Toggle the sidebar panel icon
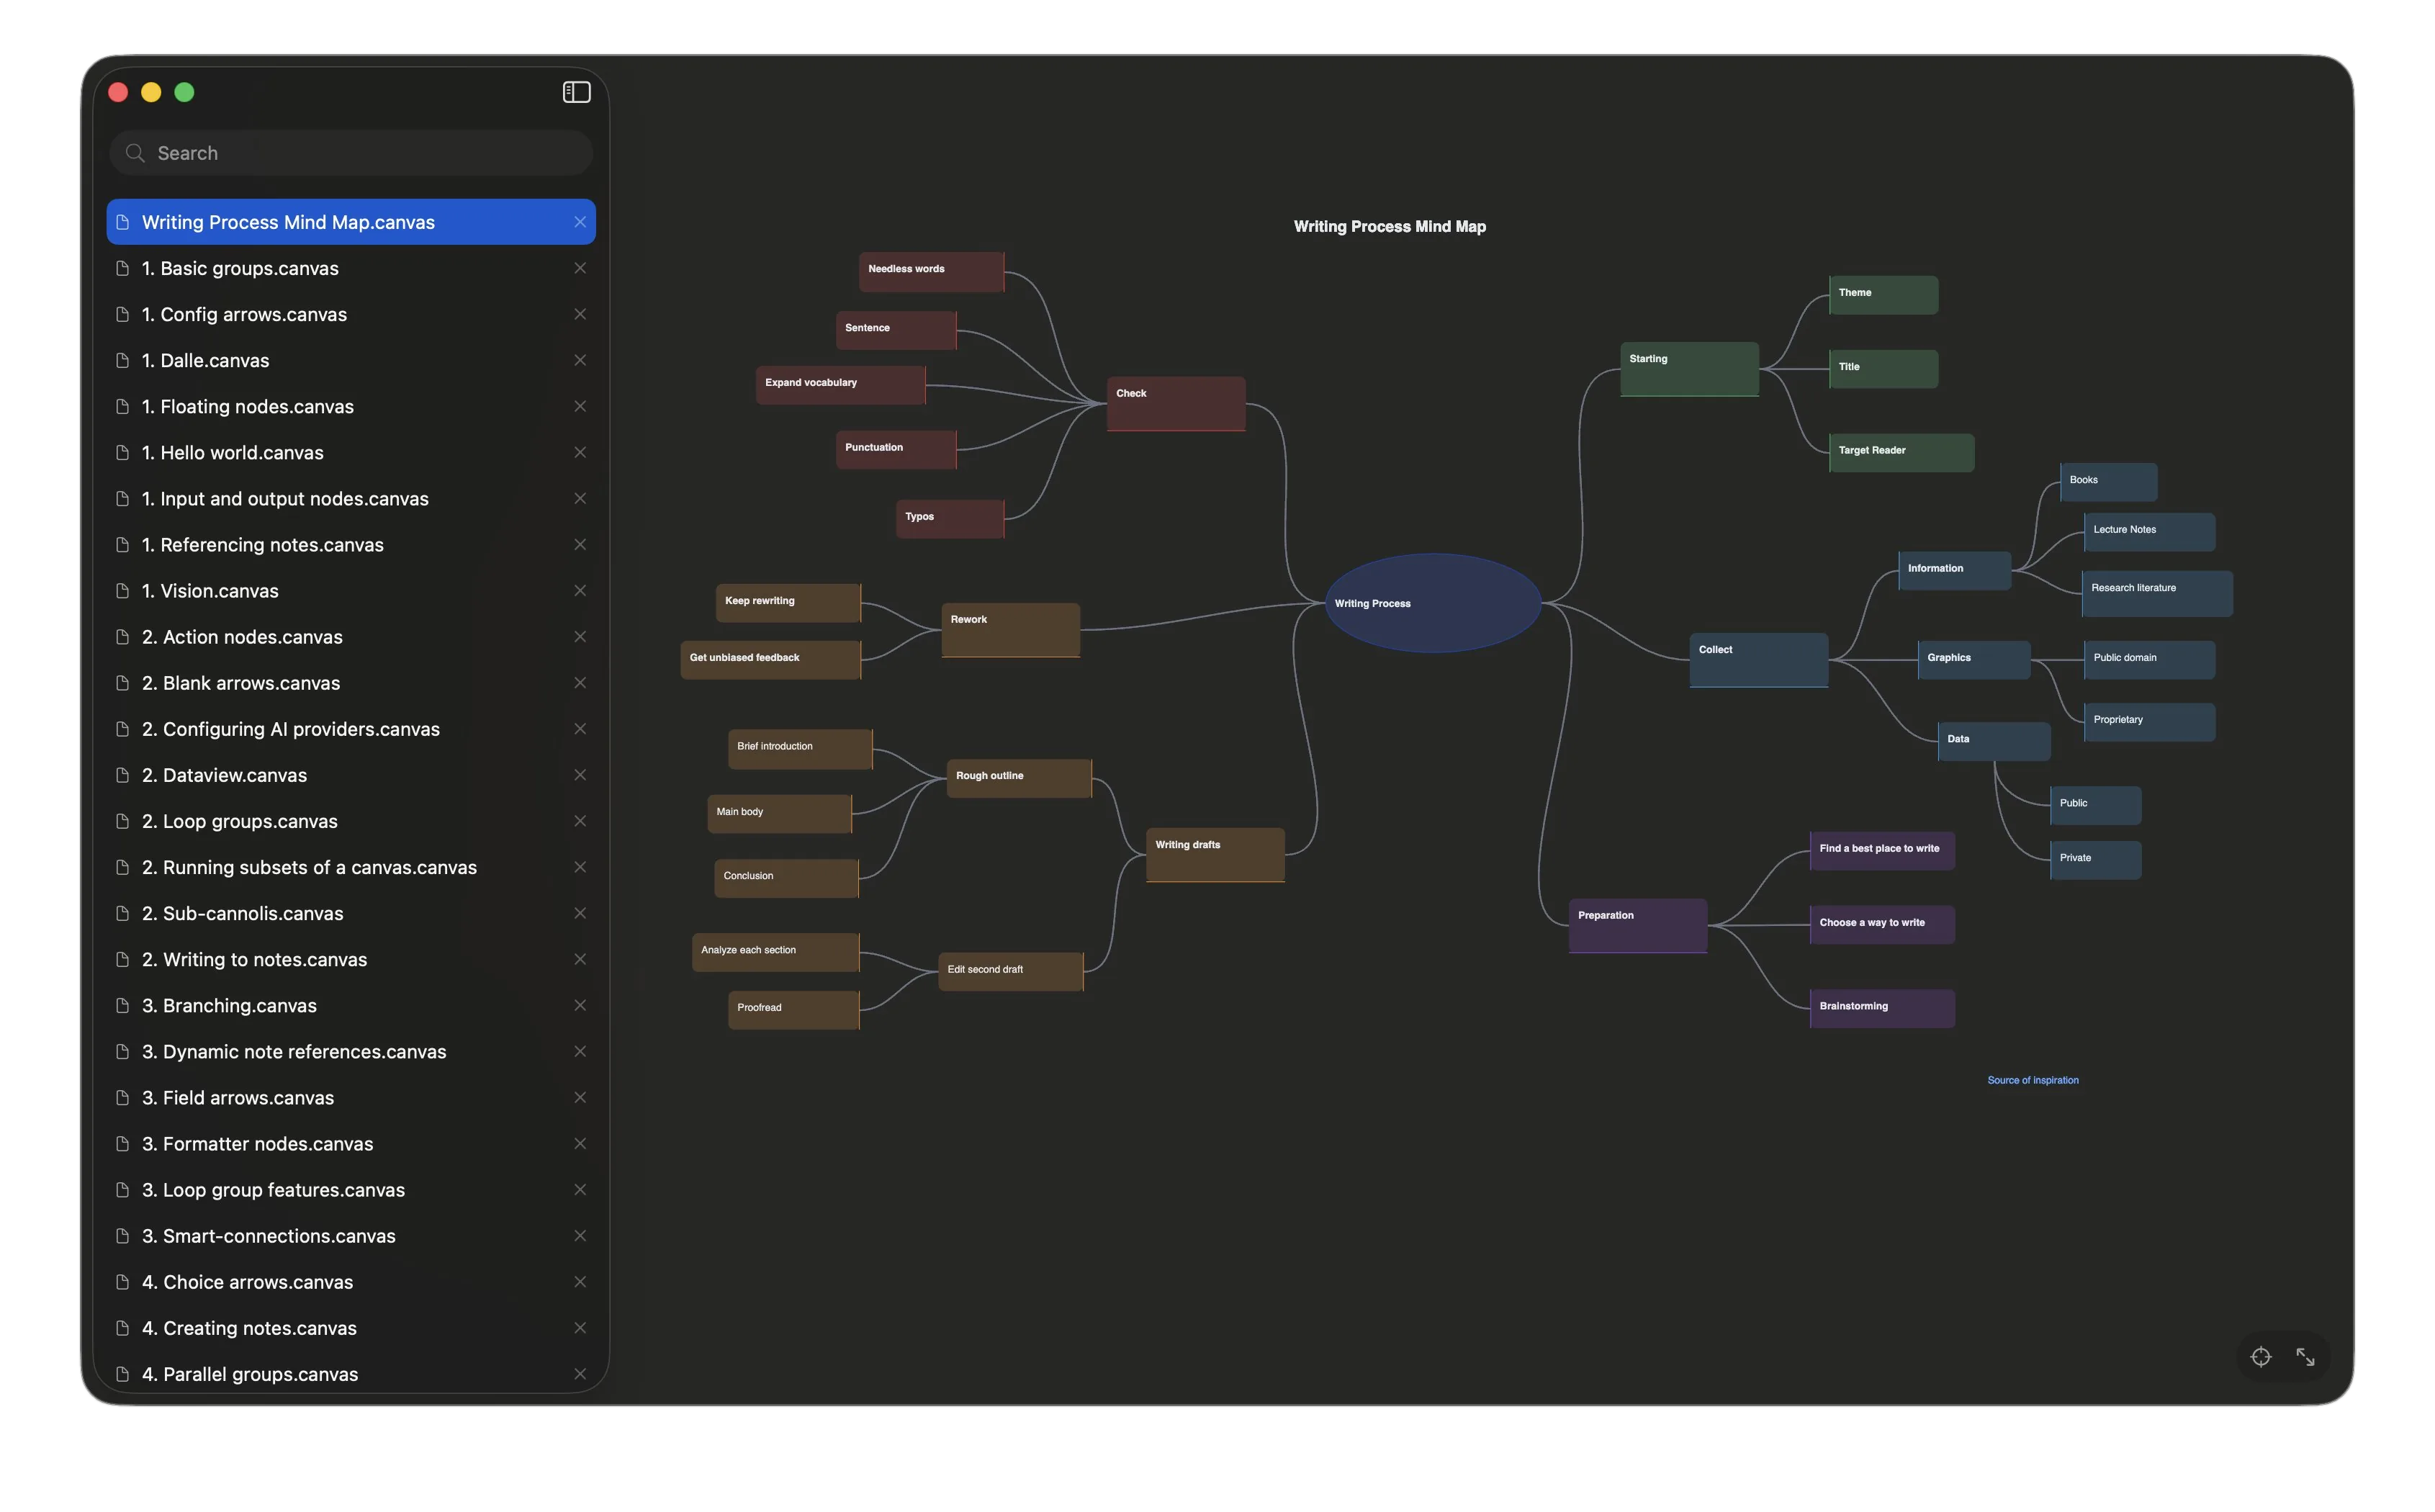The width and height of the screenshot is (2435, 1512). pos(576,92)
